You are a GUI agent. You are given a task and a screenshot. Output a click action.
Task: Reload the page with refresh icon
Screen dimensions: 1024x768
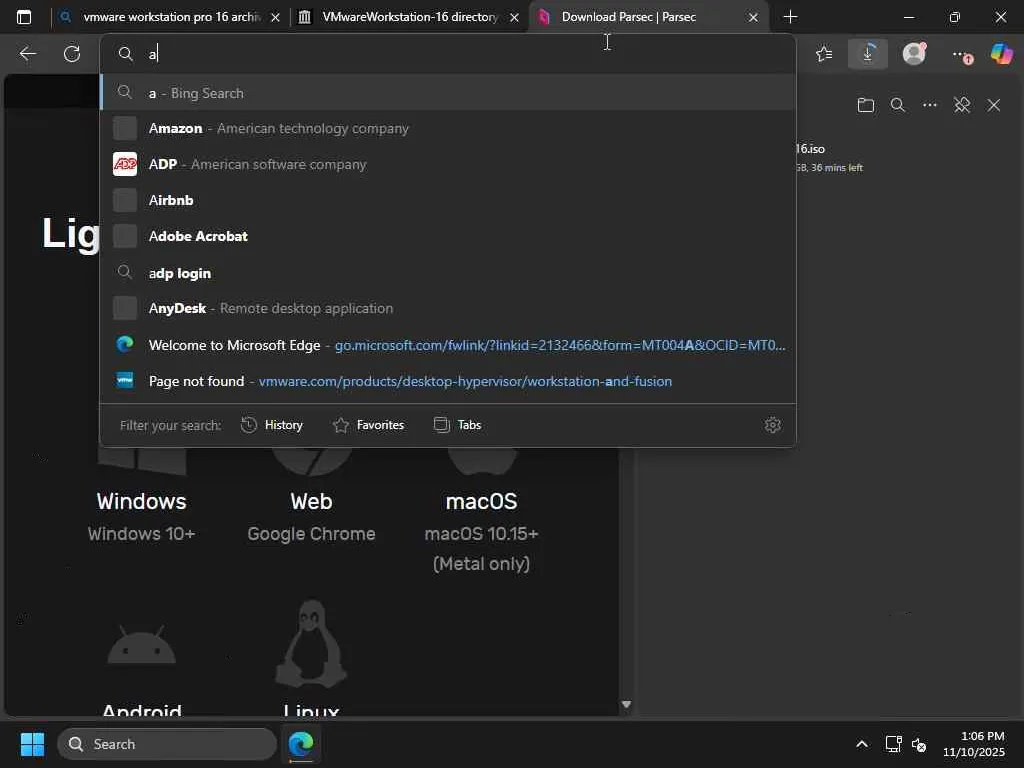[72, 54]
